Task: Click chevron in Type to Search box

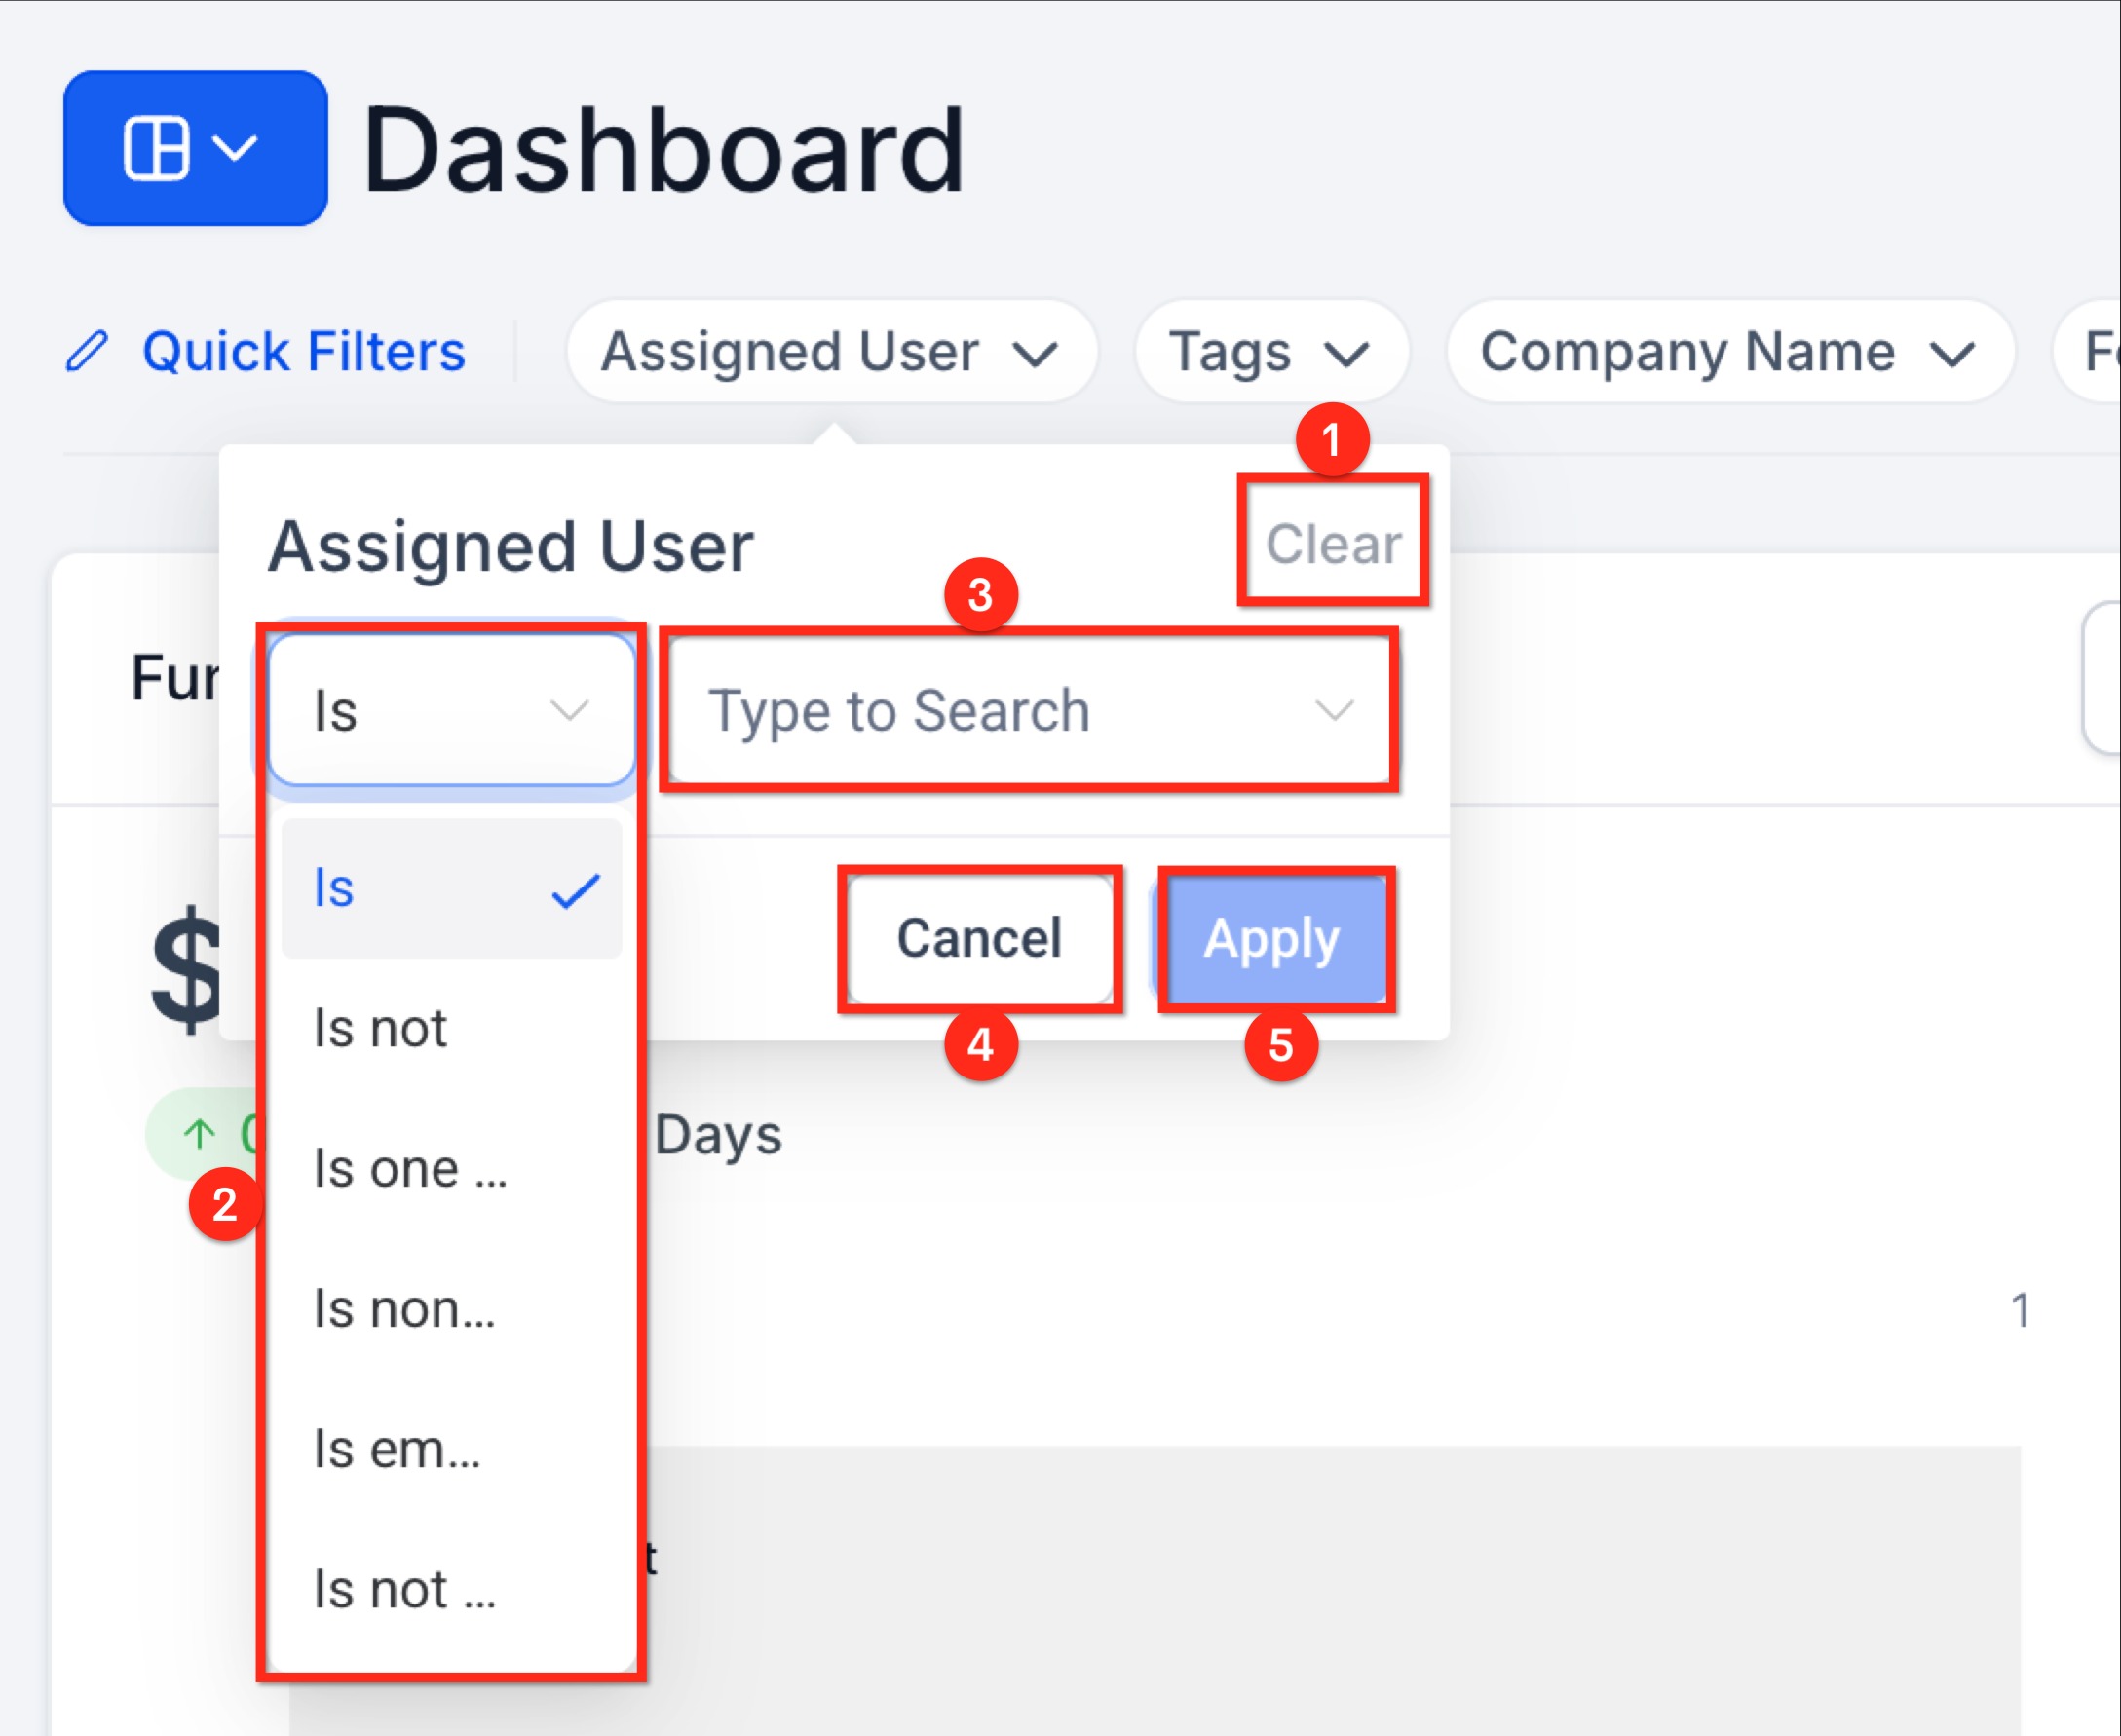Action: coord(1334,711)
